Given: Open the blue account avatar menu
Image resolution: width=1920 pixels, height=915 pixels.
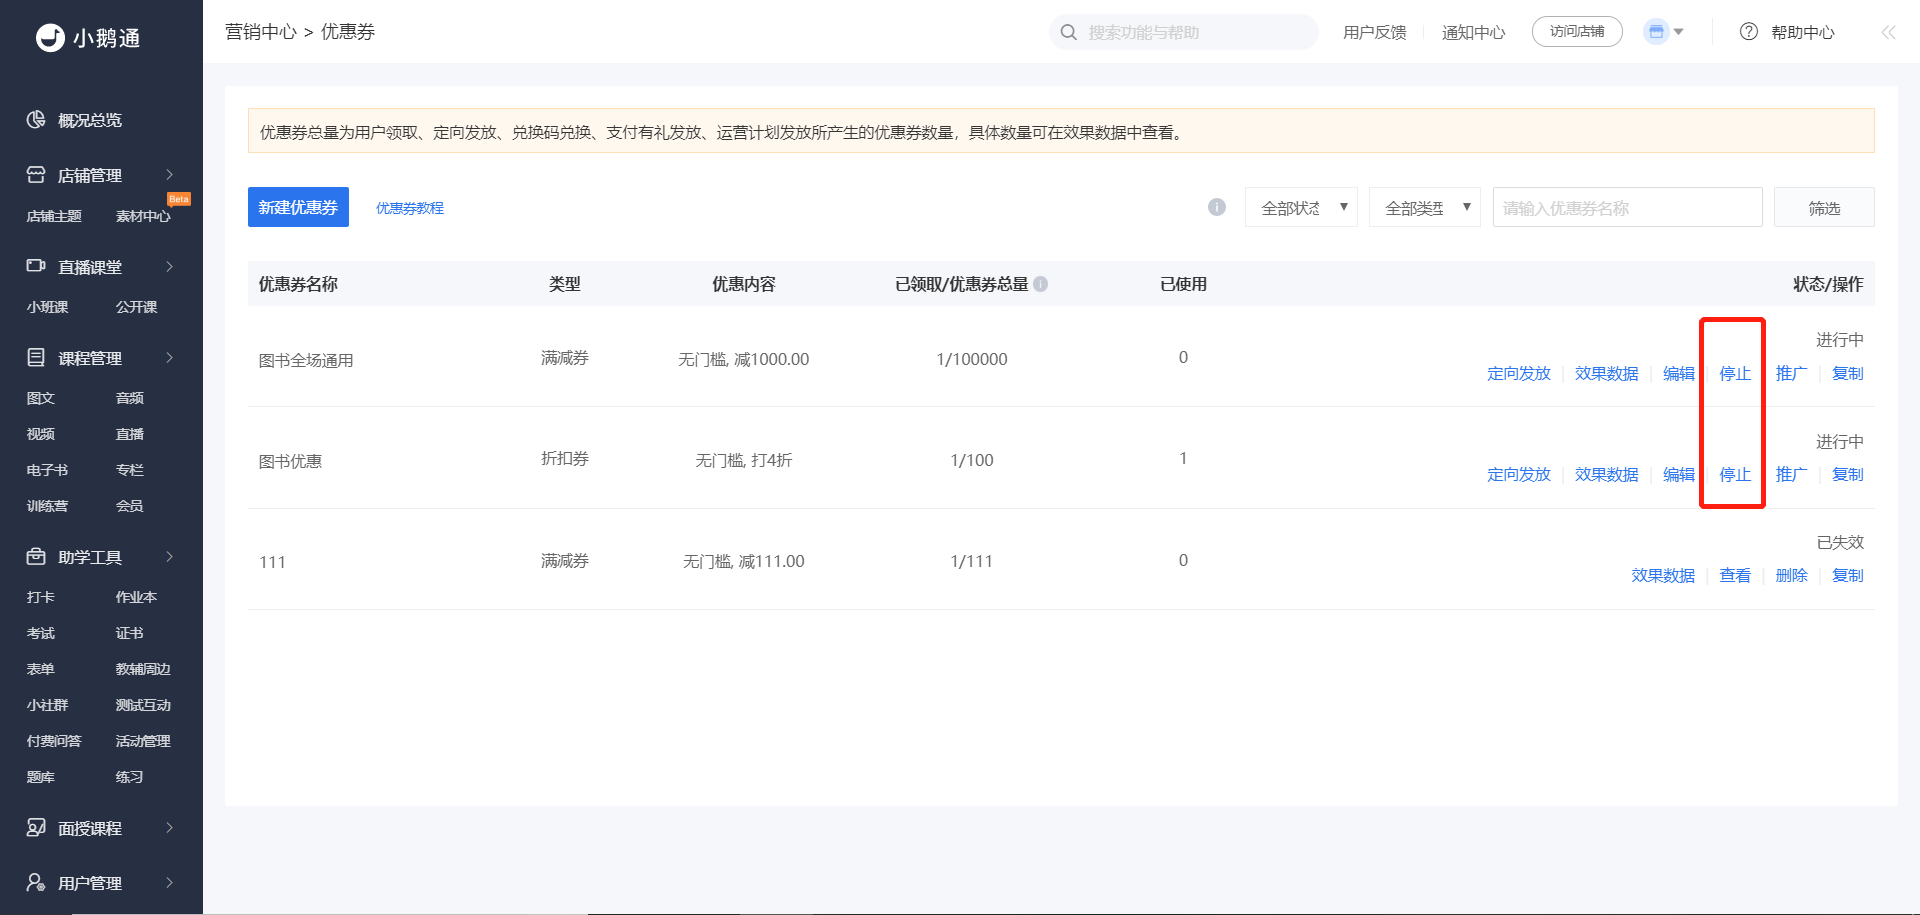Looking at the screenshot, I should point(1663,32).
